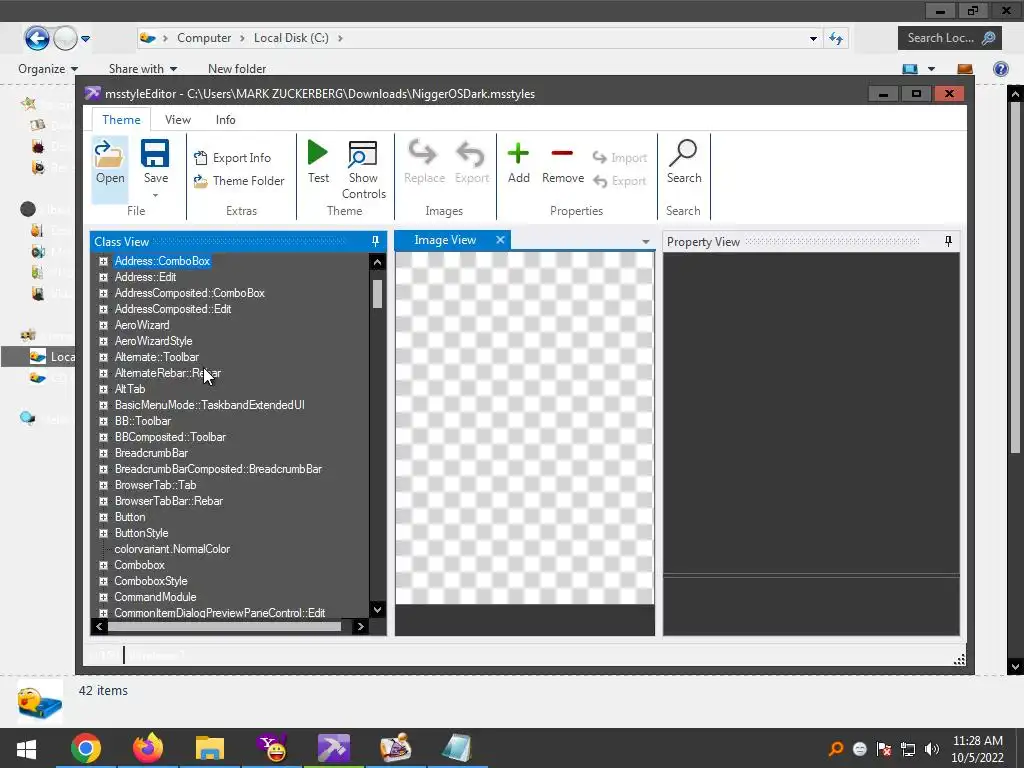1024x768 pixels.
Task: Switch to the View ribbon tab
Action: point(178,120)
